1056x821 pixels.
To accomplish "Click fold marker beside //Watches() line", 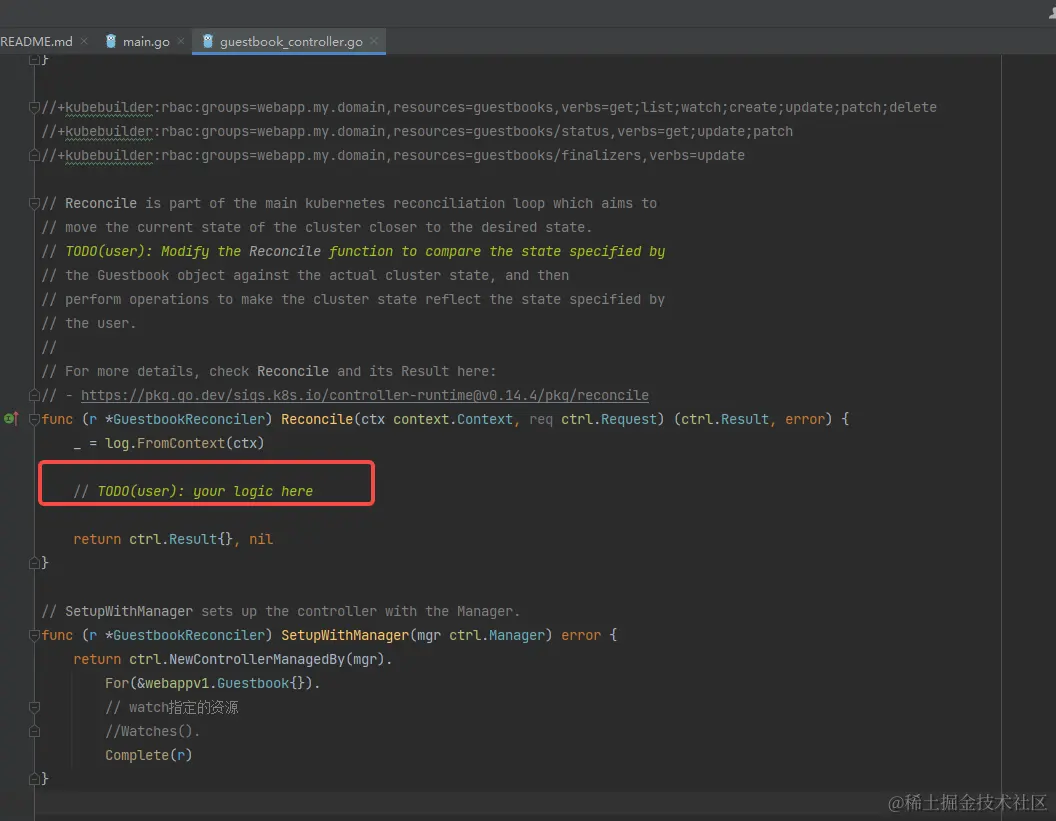I will coord(34,731).
